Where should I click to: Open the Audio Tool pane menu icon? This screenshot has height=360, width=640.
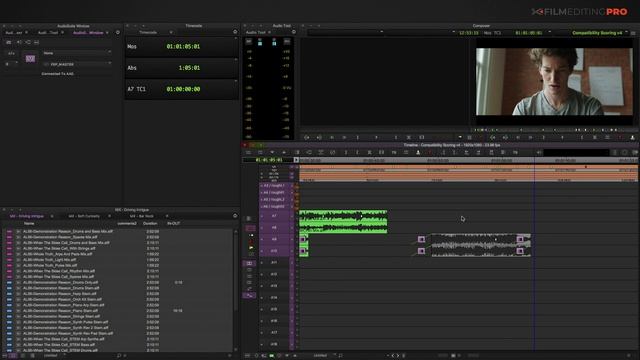point(294,32)
